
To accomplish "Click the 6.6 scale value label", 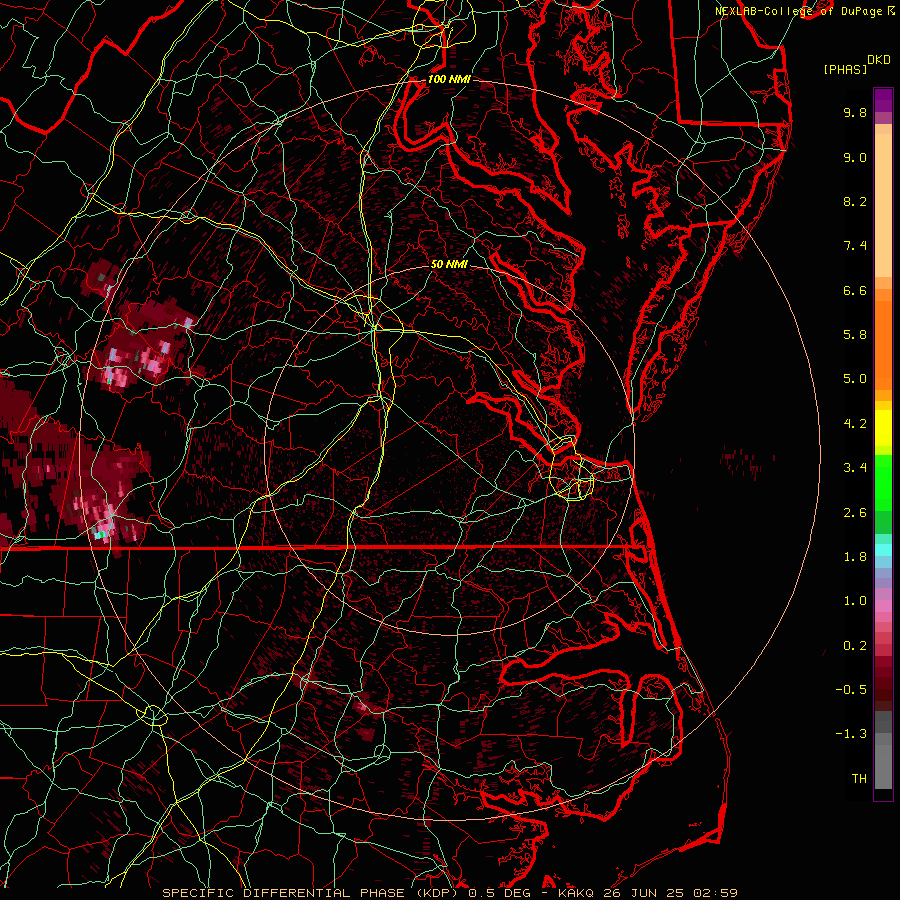I will tap(855, 290).
